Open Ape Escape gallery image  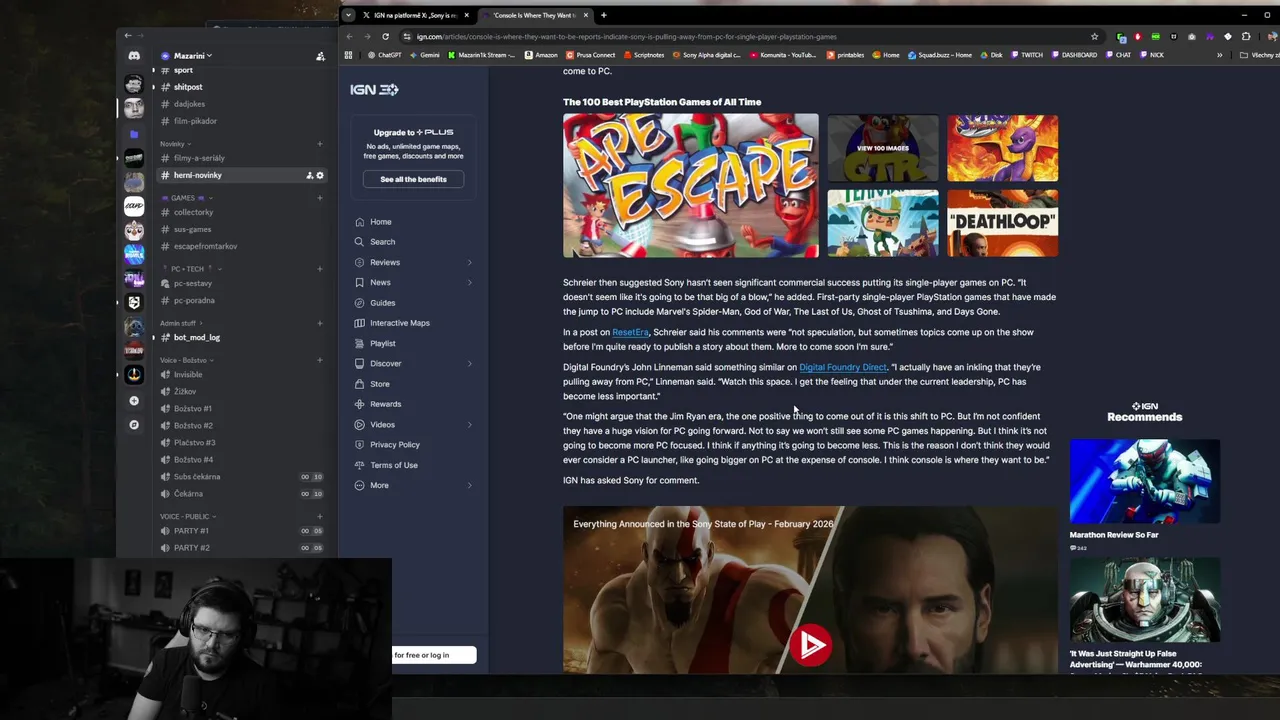(690, 185)
